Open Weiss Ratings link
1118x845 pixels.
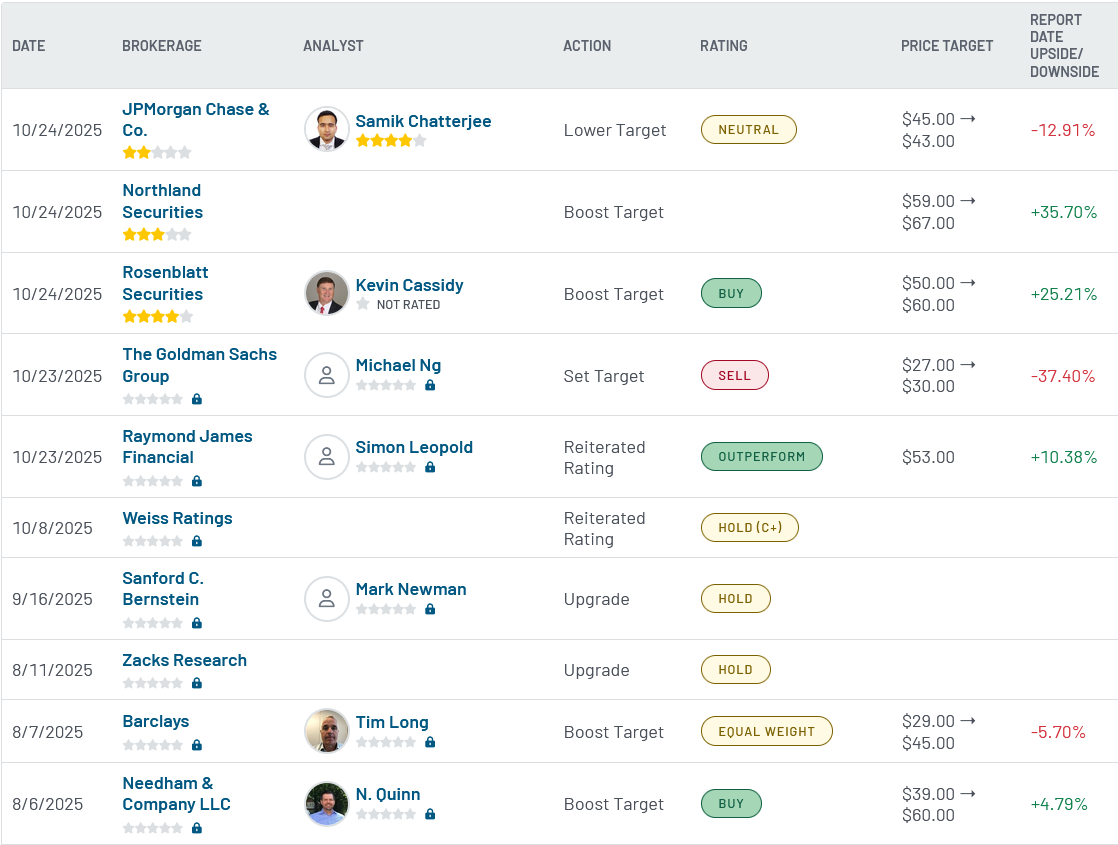click(x=178, y=518)
